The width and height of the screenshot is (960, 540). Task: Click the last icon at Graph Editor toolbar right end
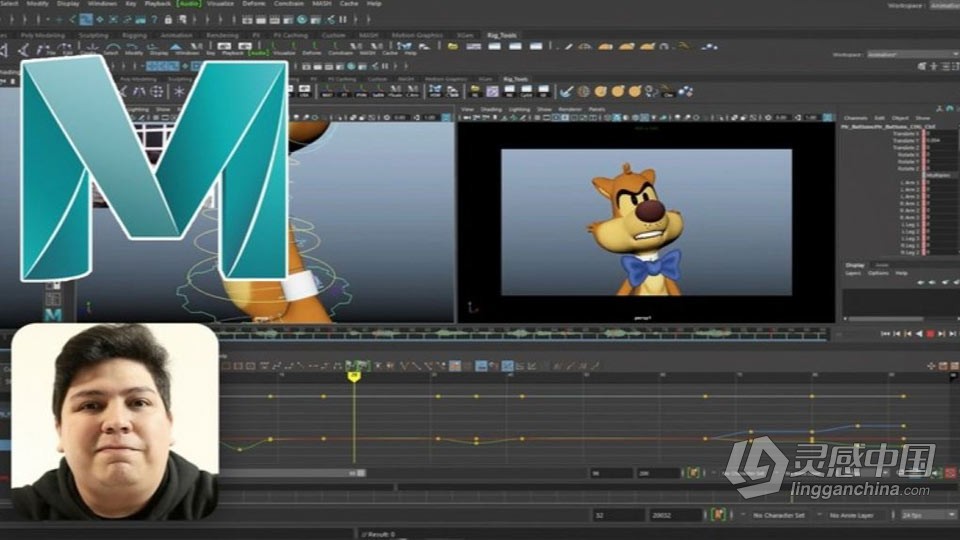point(954,366)
